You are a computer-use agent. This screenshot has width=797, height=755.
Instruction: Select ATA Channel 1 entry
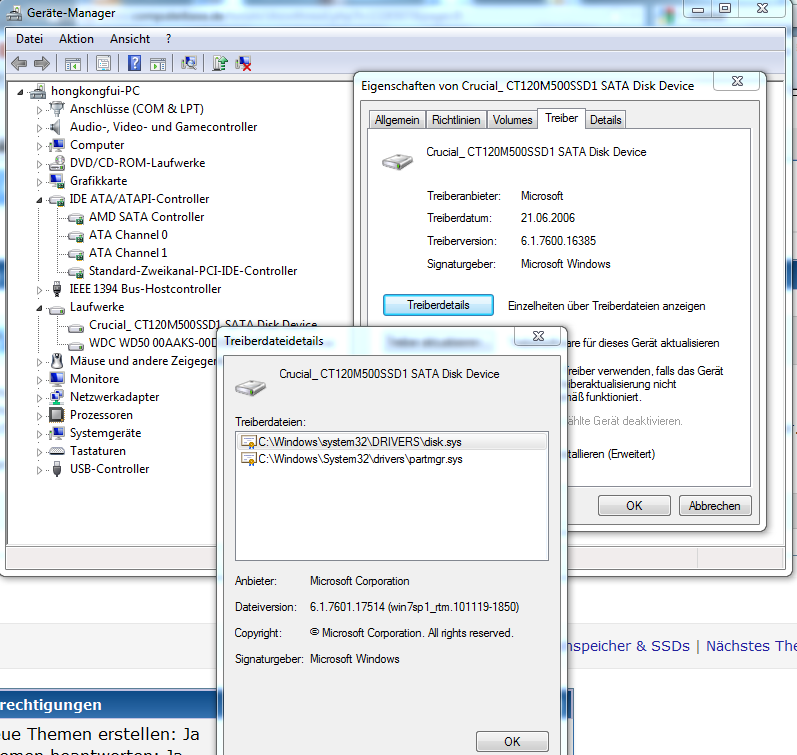[x=128, y=253]
